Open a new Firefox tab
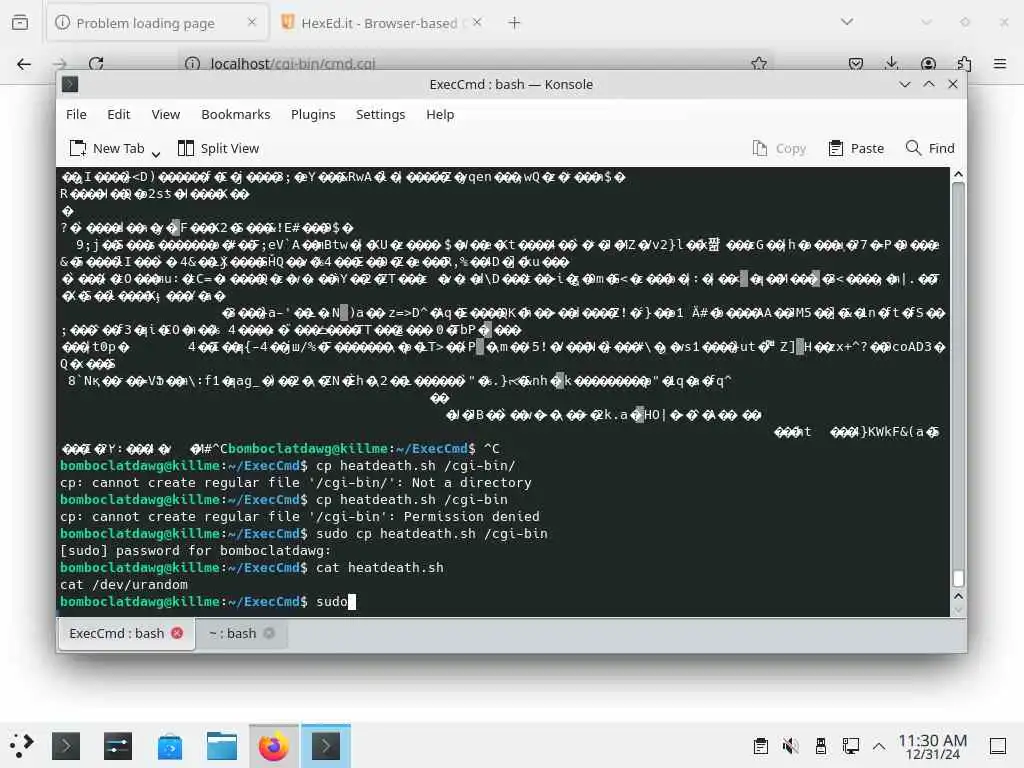 tap(515, 23)
